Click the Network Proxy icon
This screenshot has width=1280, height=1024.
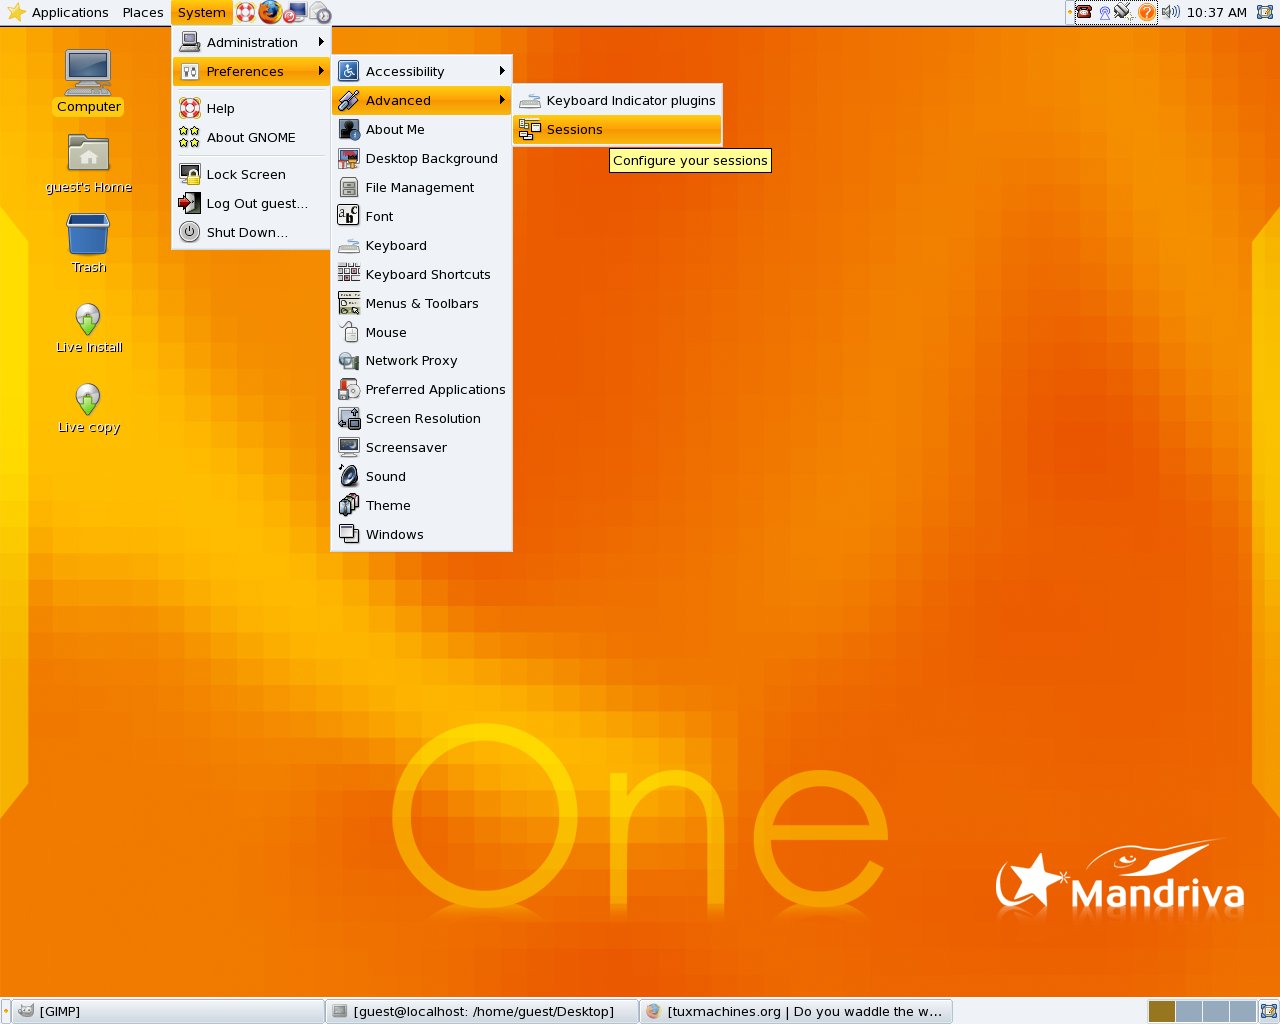348,361
